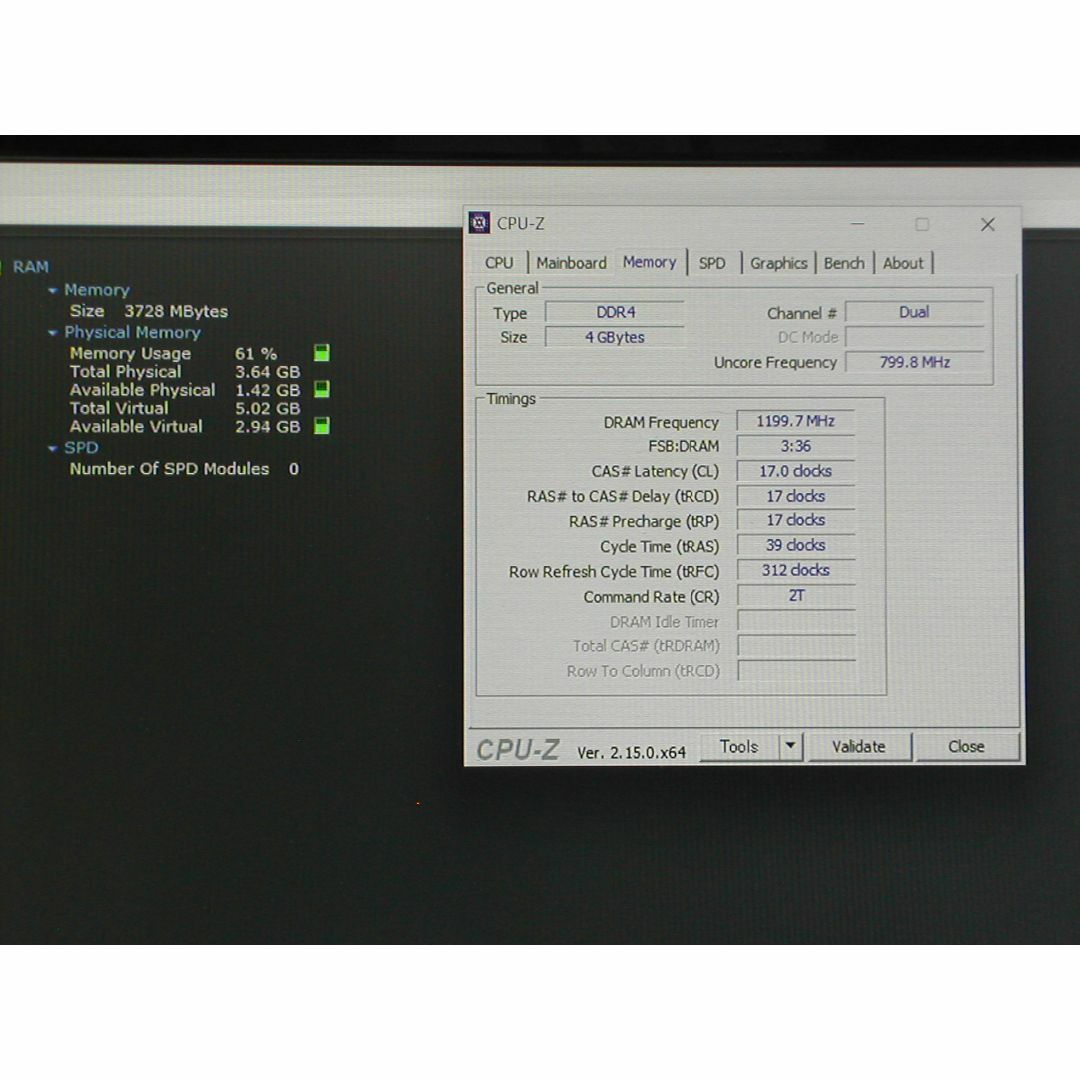The image size is (1080, 1080).
Task: Click the Total Physical 3.64 GB value
Action: click(x=267, y=372)
